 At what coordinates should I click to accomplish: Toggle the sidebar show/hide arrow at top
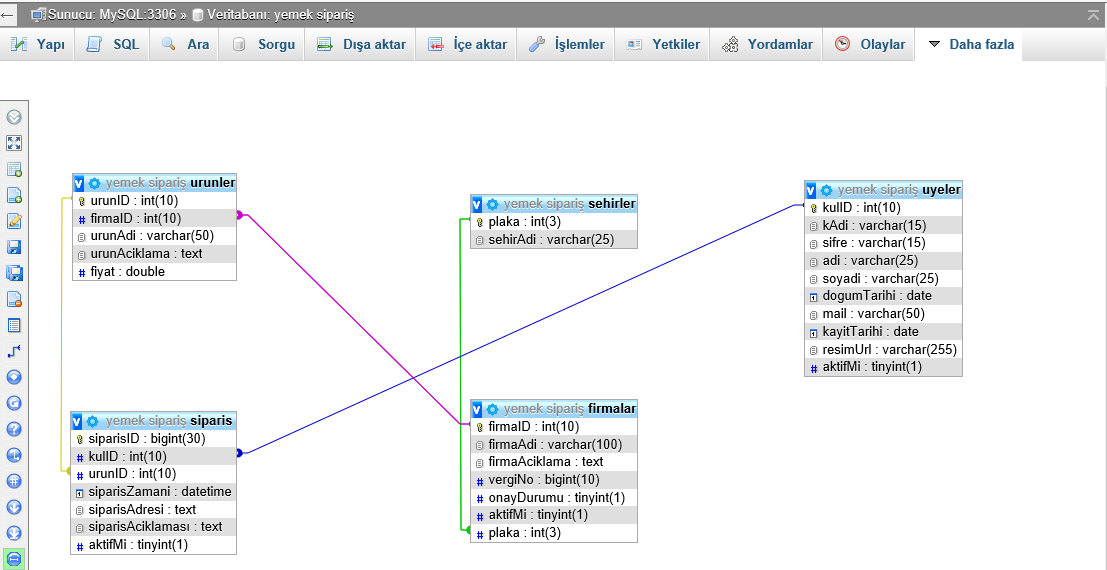(x=14, y=117)
